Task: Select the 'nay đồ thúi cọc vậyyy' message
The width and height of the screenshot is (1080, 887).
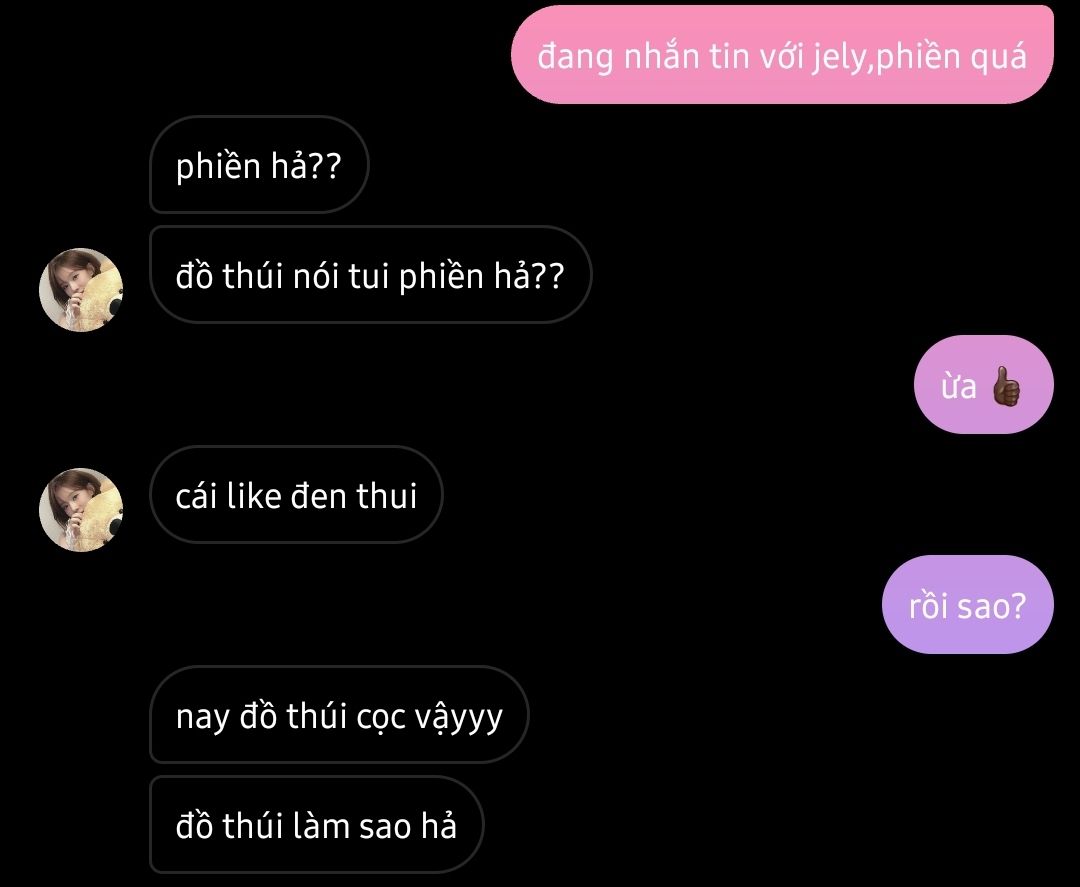Action: [339, 715]
